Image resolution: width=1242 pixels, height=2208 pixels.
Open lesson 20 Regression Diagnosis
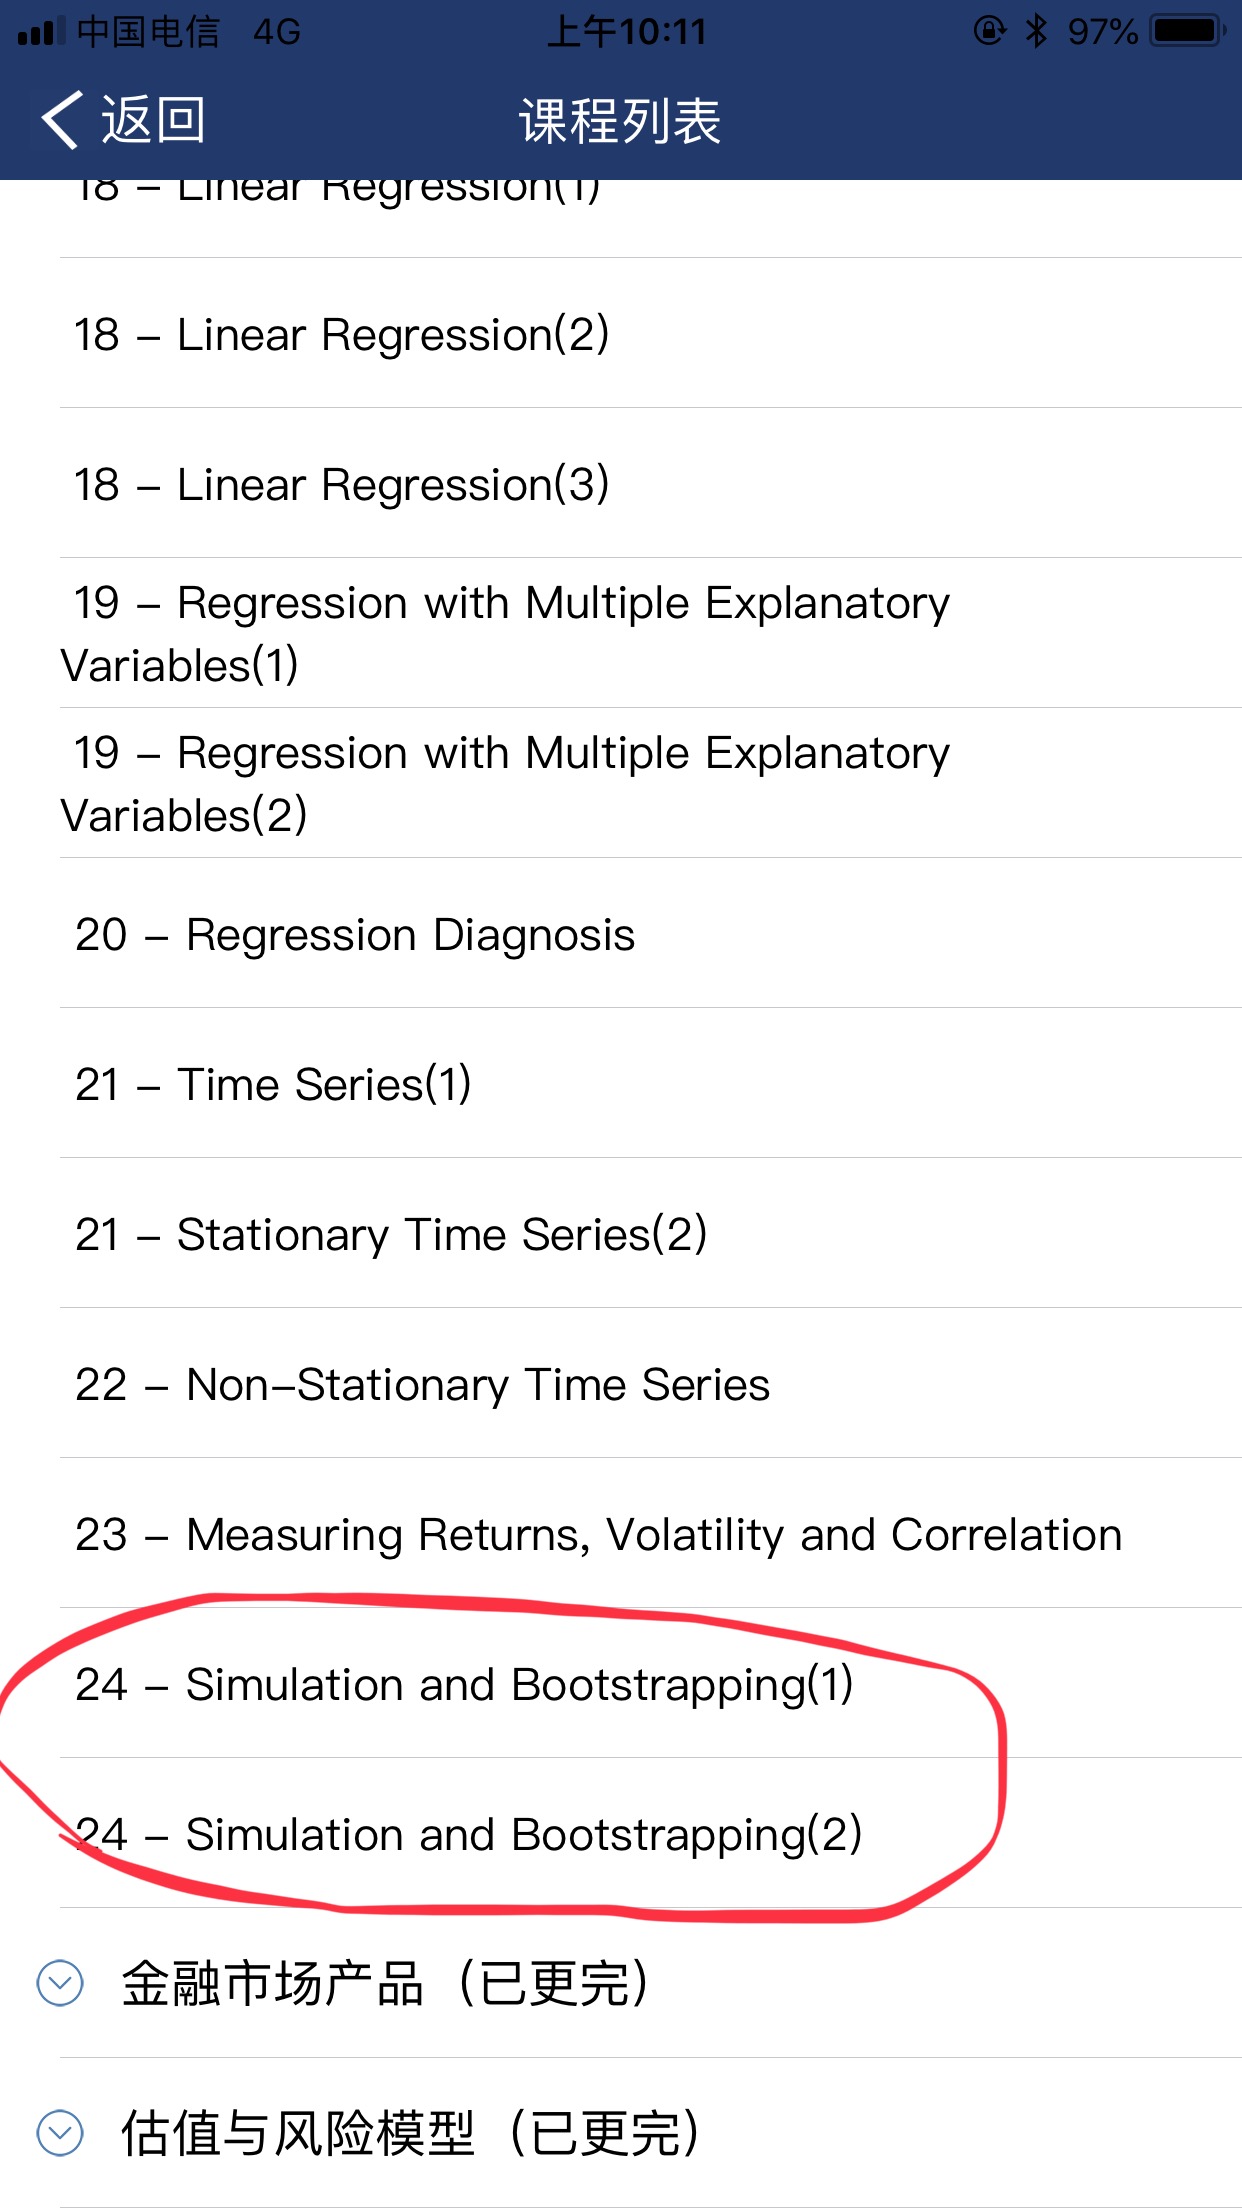click(x=355, y=935)
